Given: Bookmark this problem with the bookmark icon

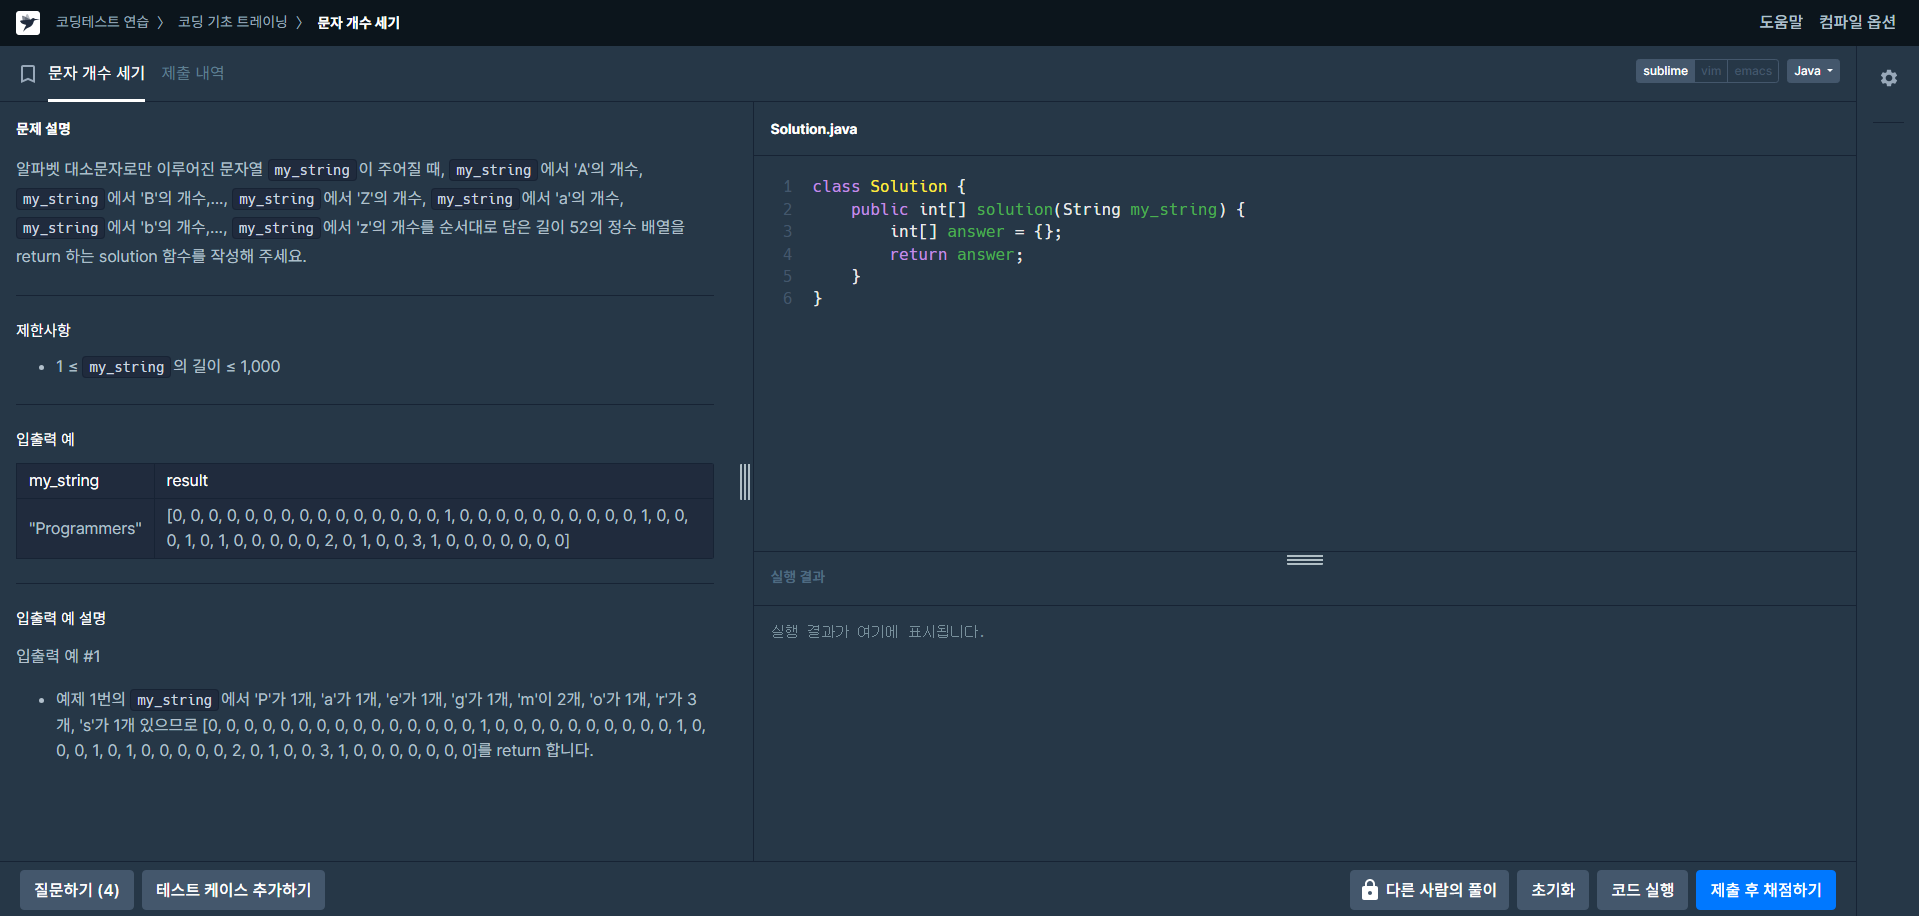Looking at the screenshot, I should coord(28,74).
